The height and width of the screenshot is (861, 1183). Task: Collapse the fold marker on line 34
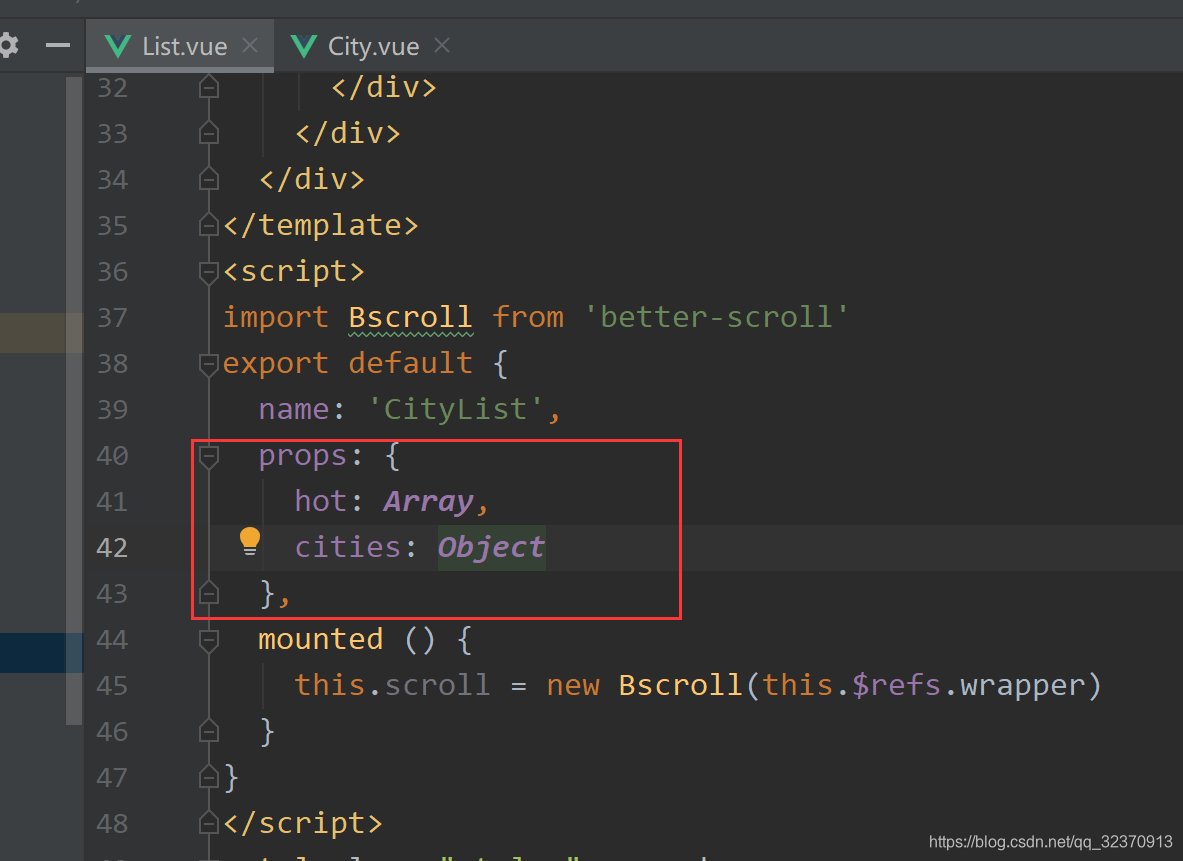coord(209,179)
